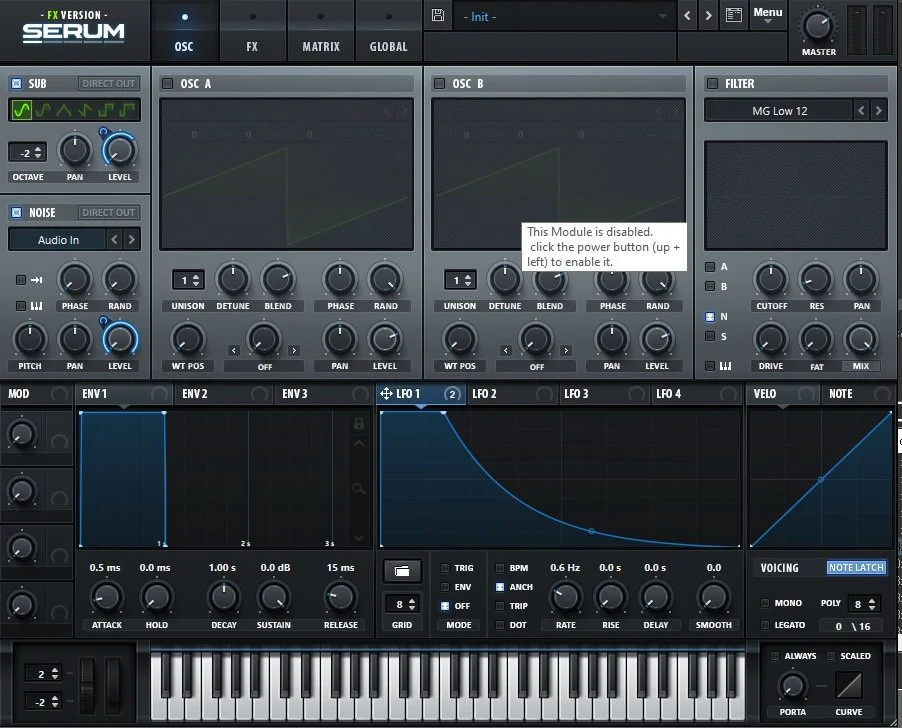
Task: Toggle filter routing for oscillator B
Action: pos(710,286)
